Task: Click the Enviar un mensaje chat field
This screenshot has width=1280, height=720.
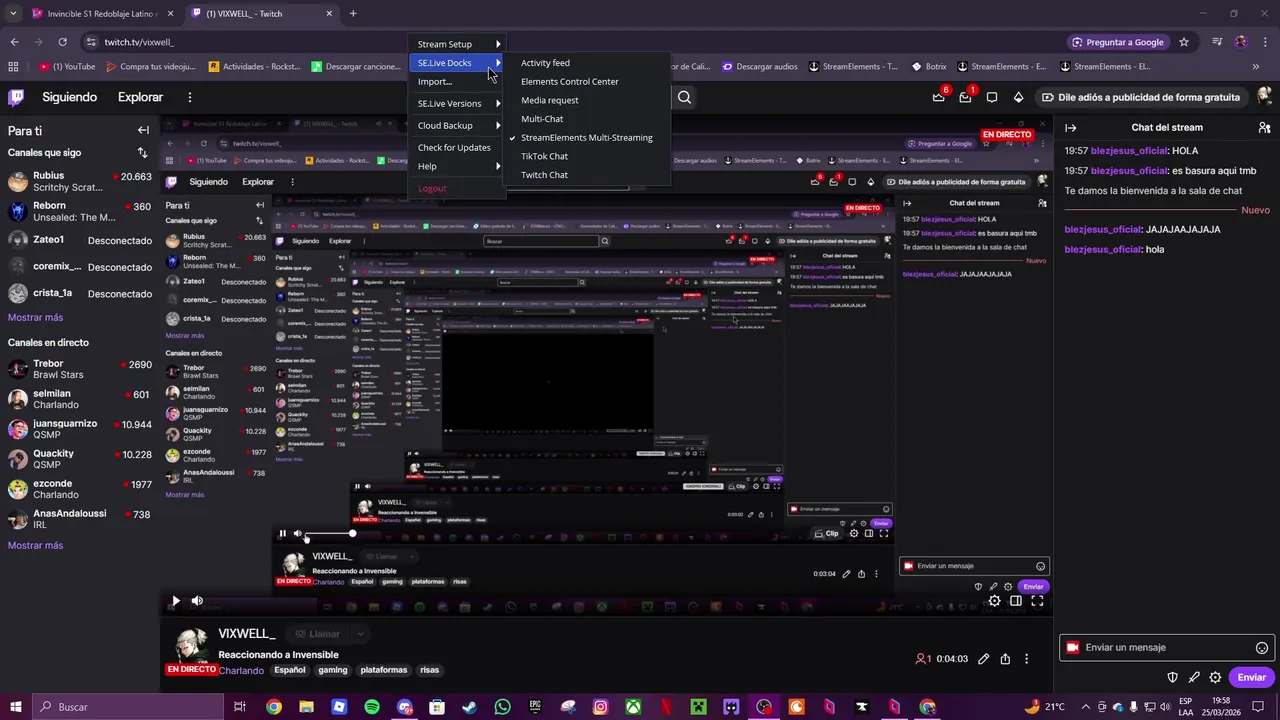Action: 1166,648
